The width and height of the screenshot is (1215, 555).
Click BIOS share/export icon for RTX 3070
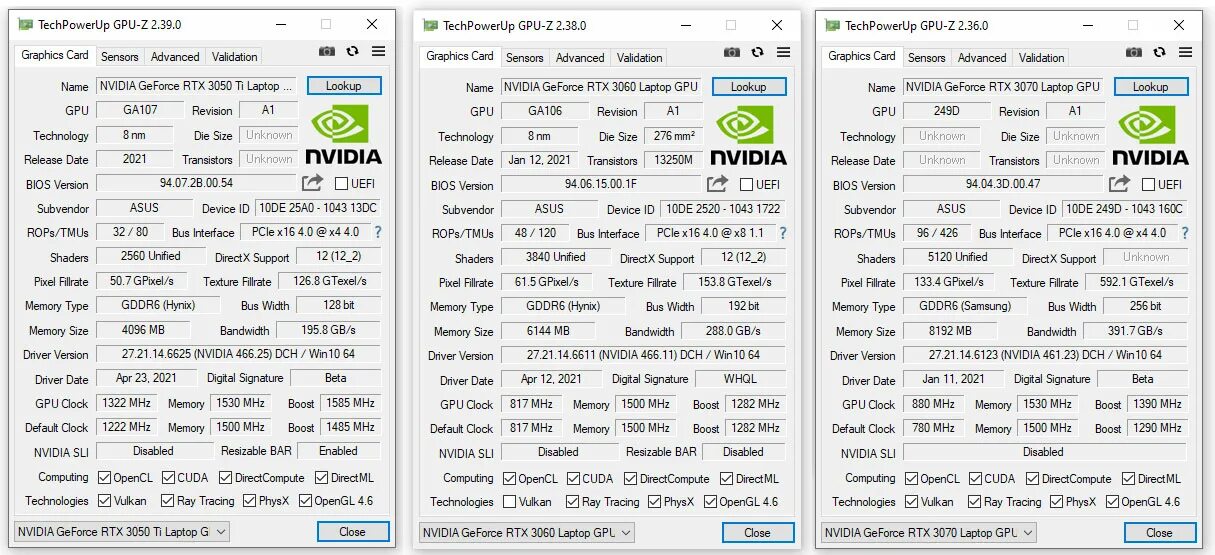click(1120, 184)
